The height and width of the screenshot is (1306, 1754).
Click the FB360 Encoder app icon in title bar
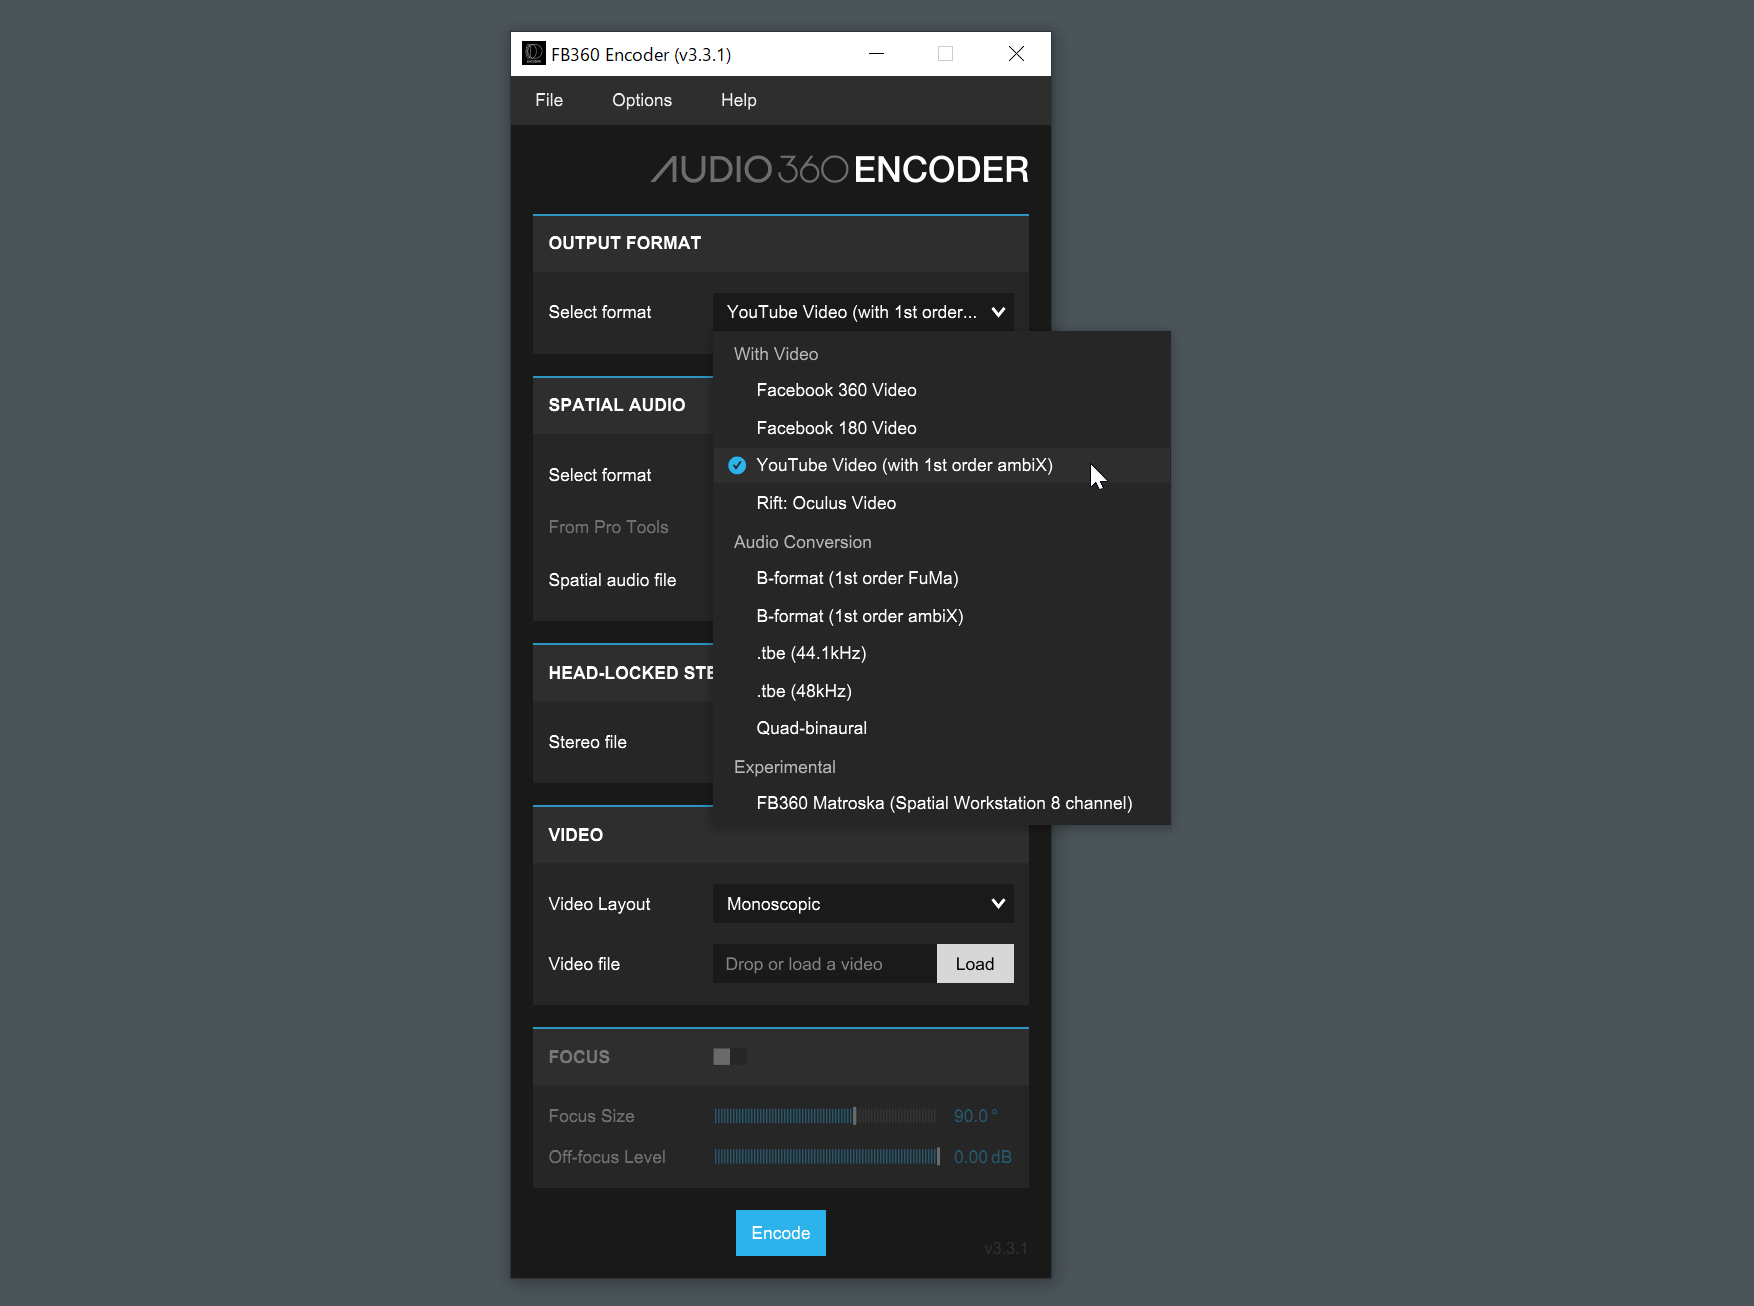[x=534, y=53]
